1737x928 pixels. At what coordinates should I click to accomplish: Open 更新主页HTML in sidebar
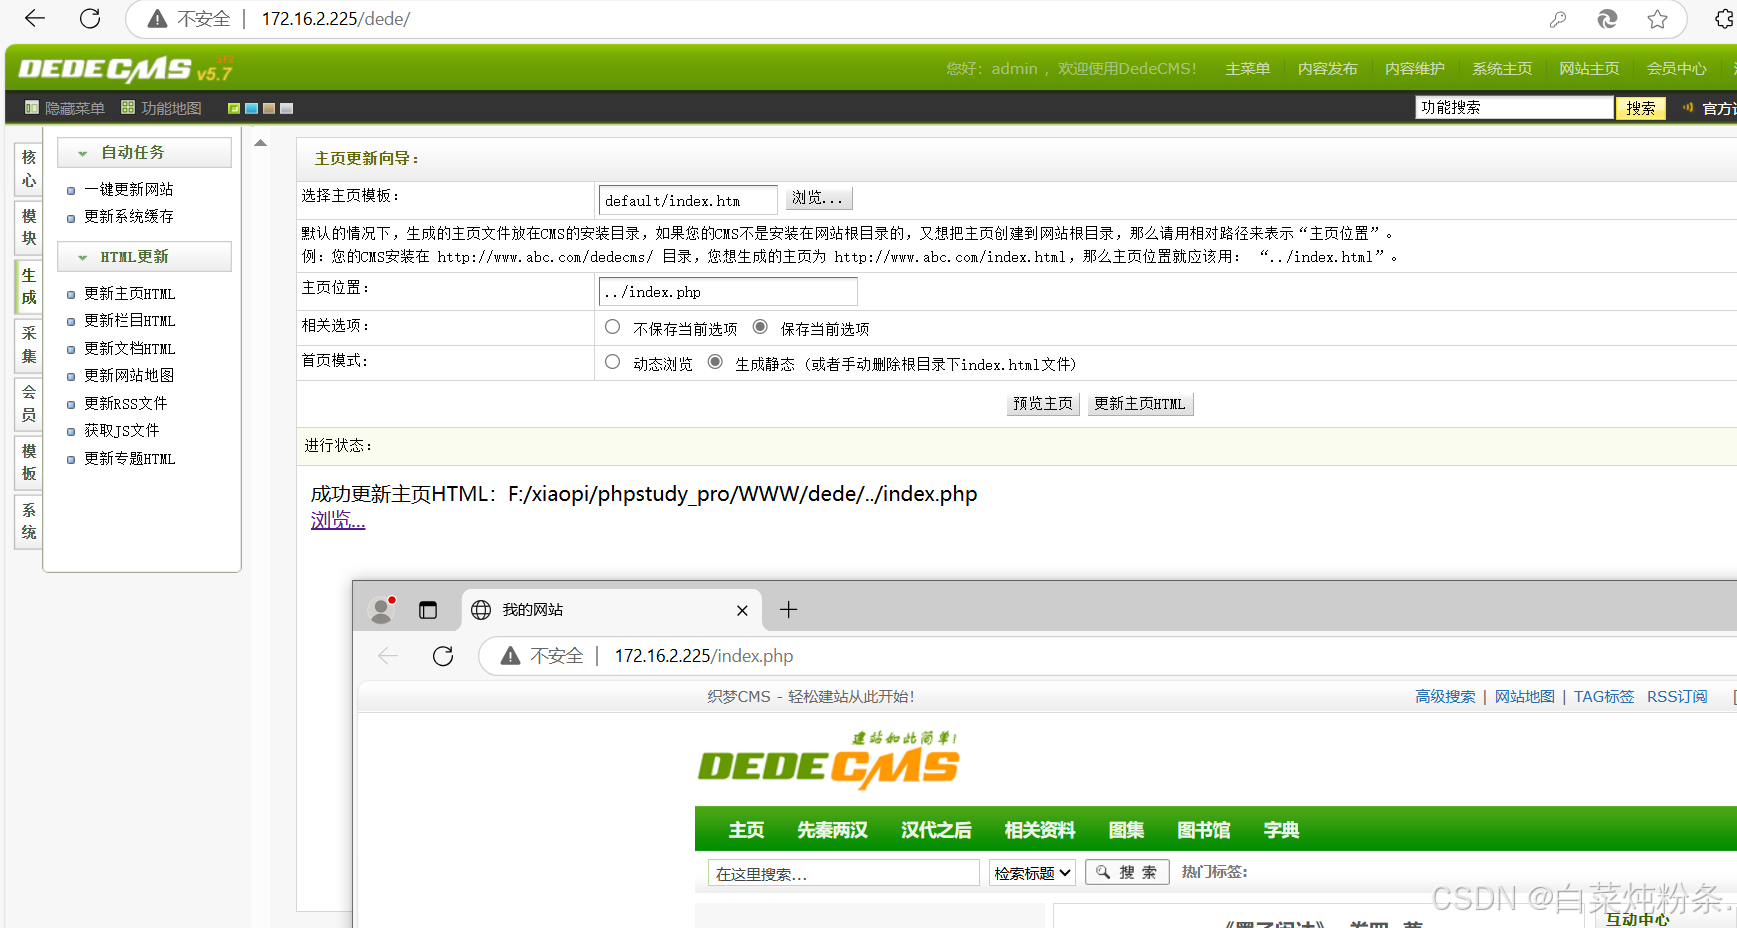[x=129, y=293]
